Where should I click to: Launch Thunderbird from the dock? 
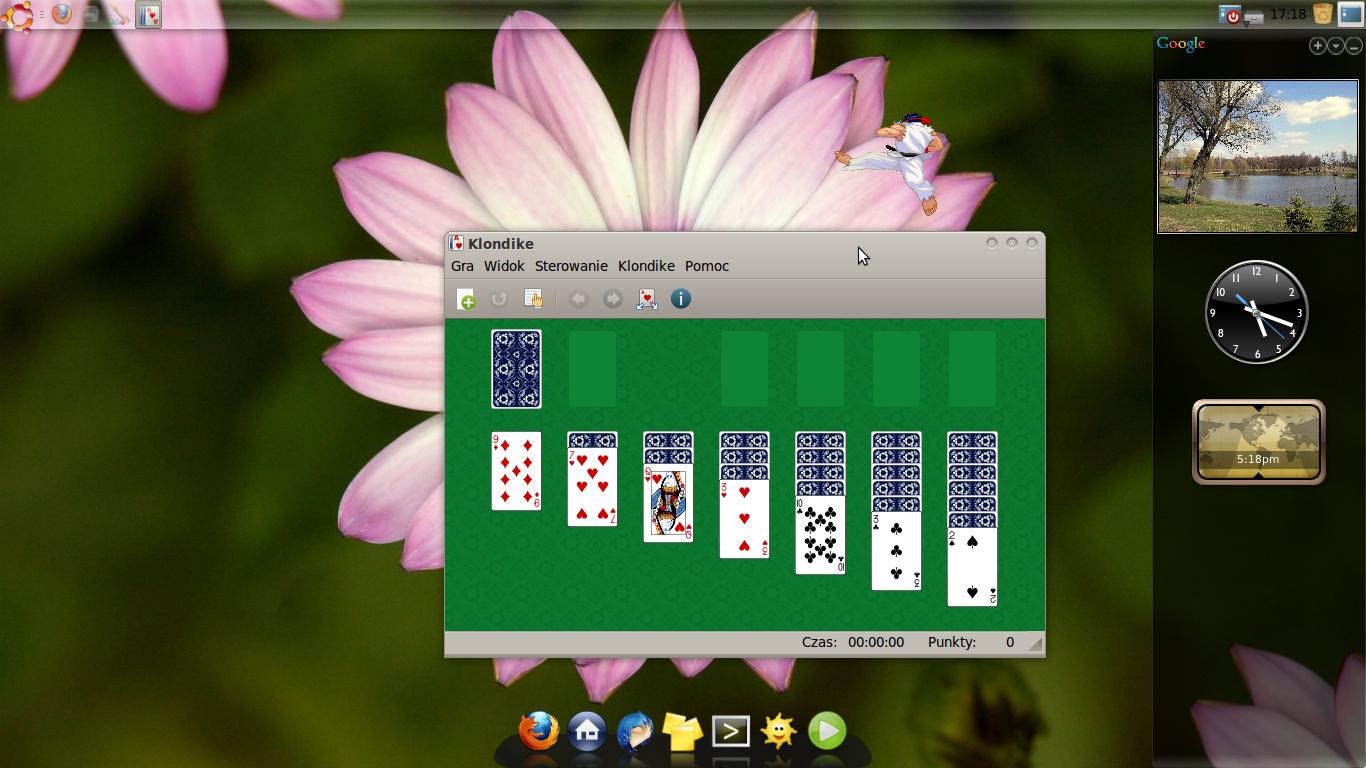pyautogui.click(x=634, y=732)
